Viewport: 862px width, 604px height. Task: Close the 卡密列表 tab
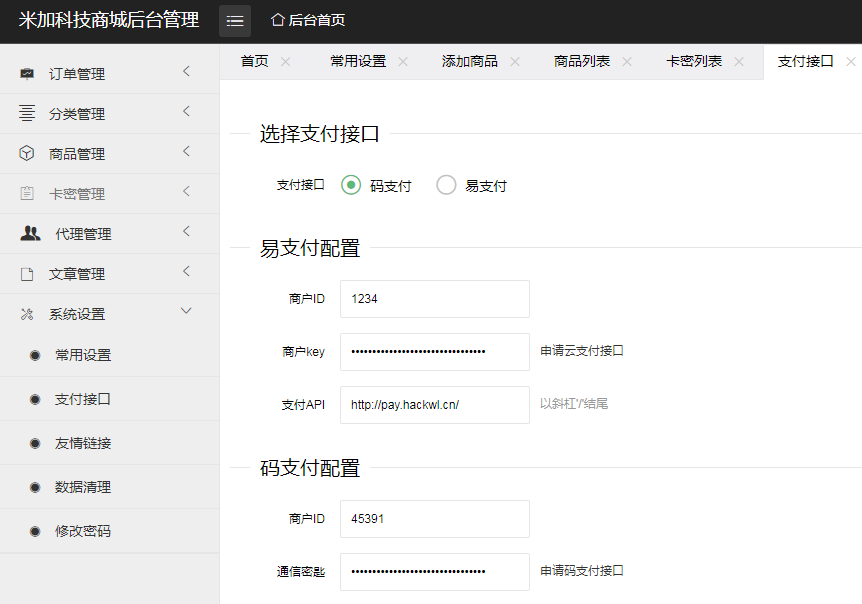point(739,61)
